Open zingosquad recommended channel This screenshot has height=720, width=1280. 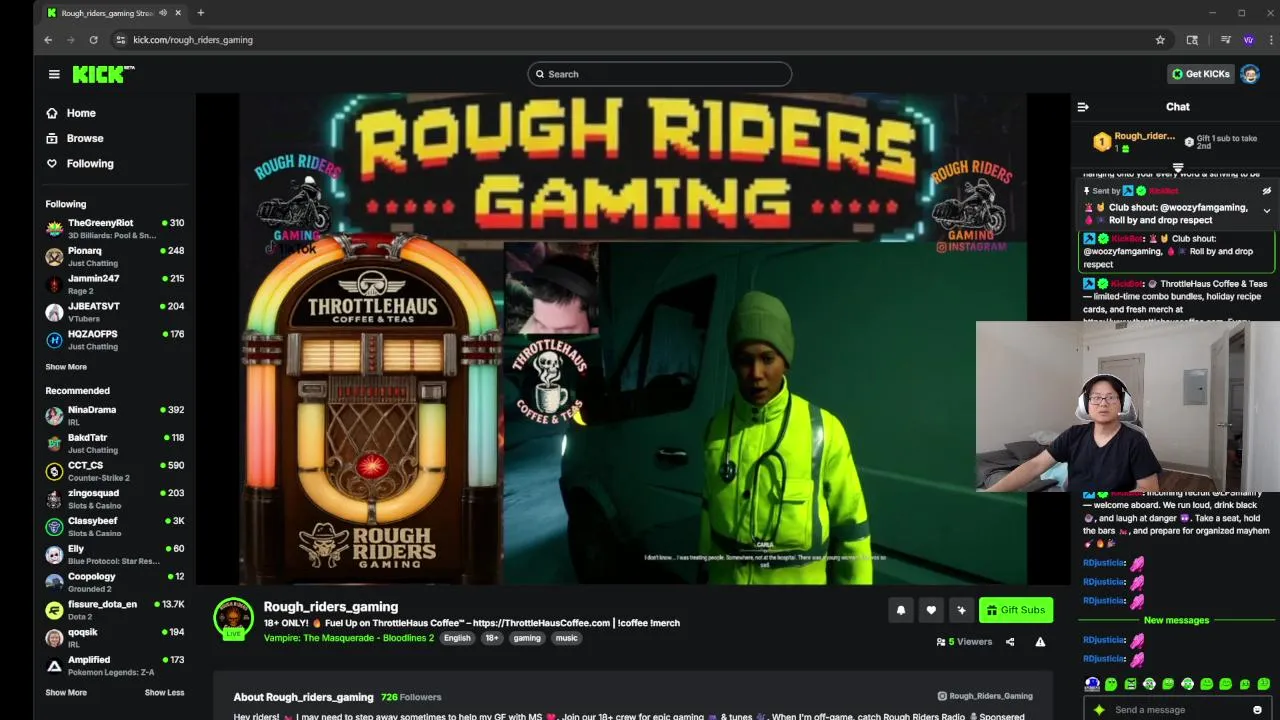click(x=115, y=499)
